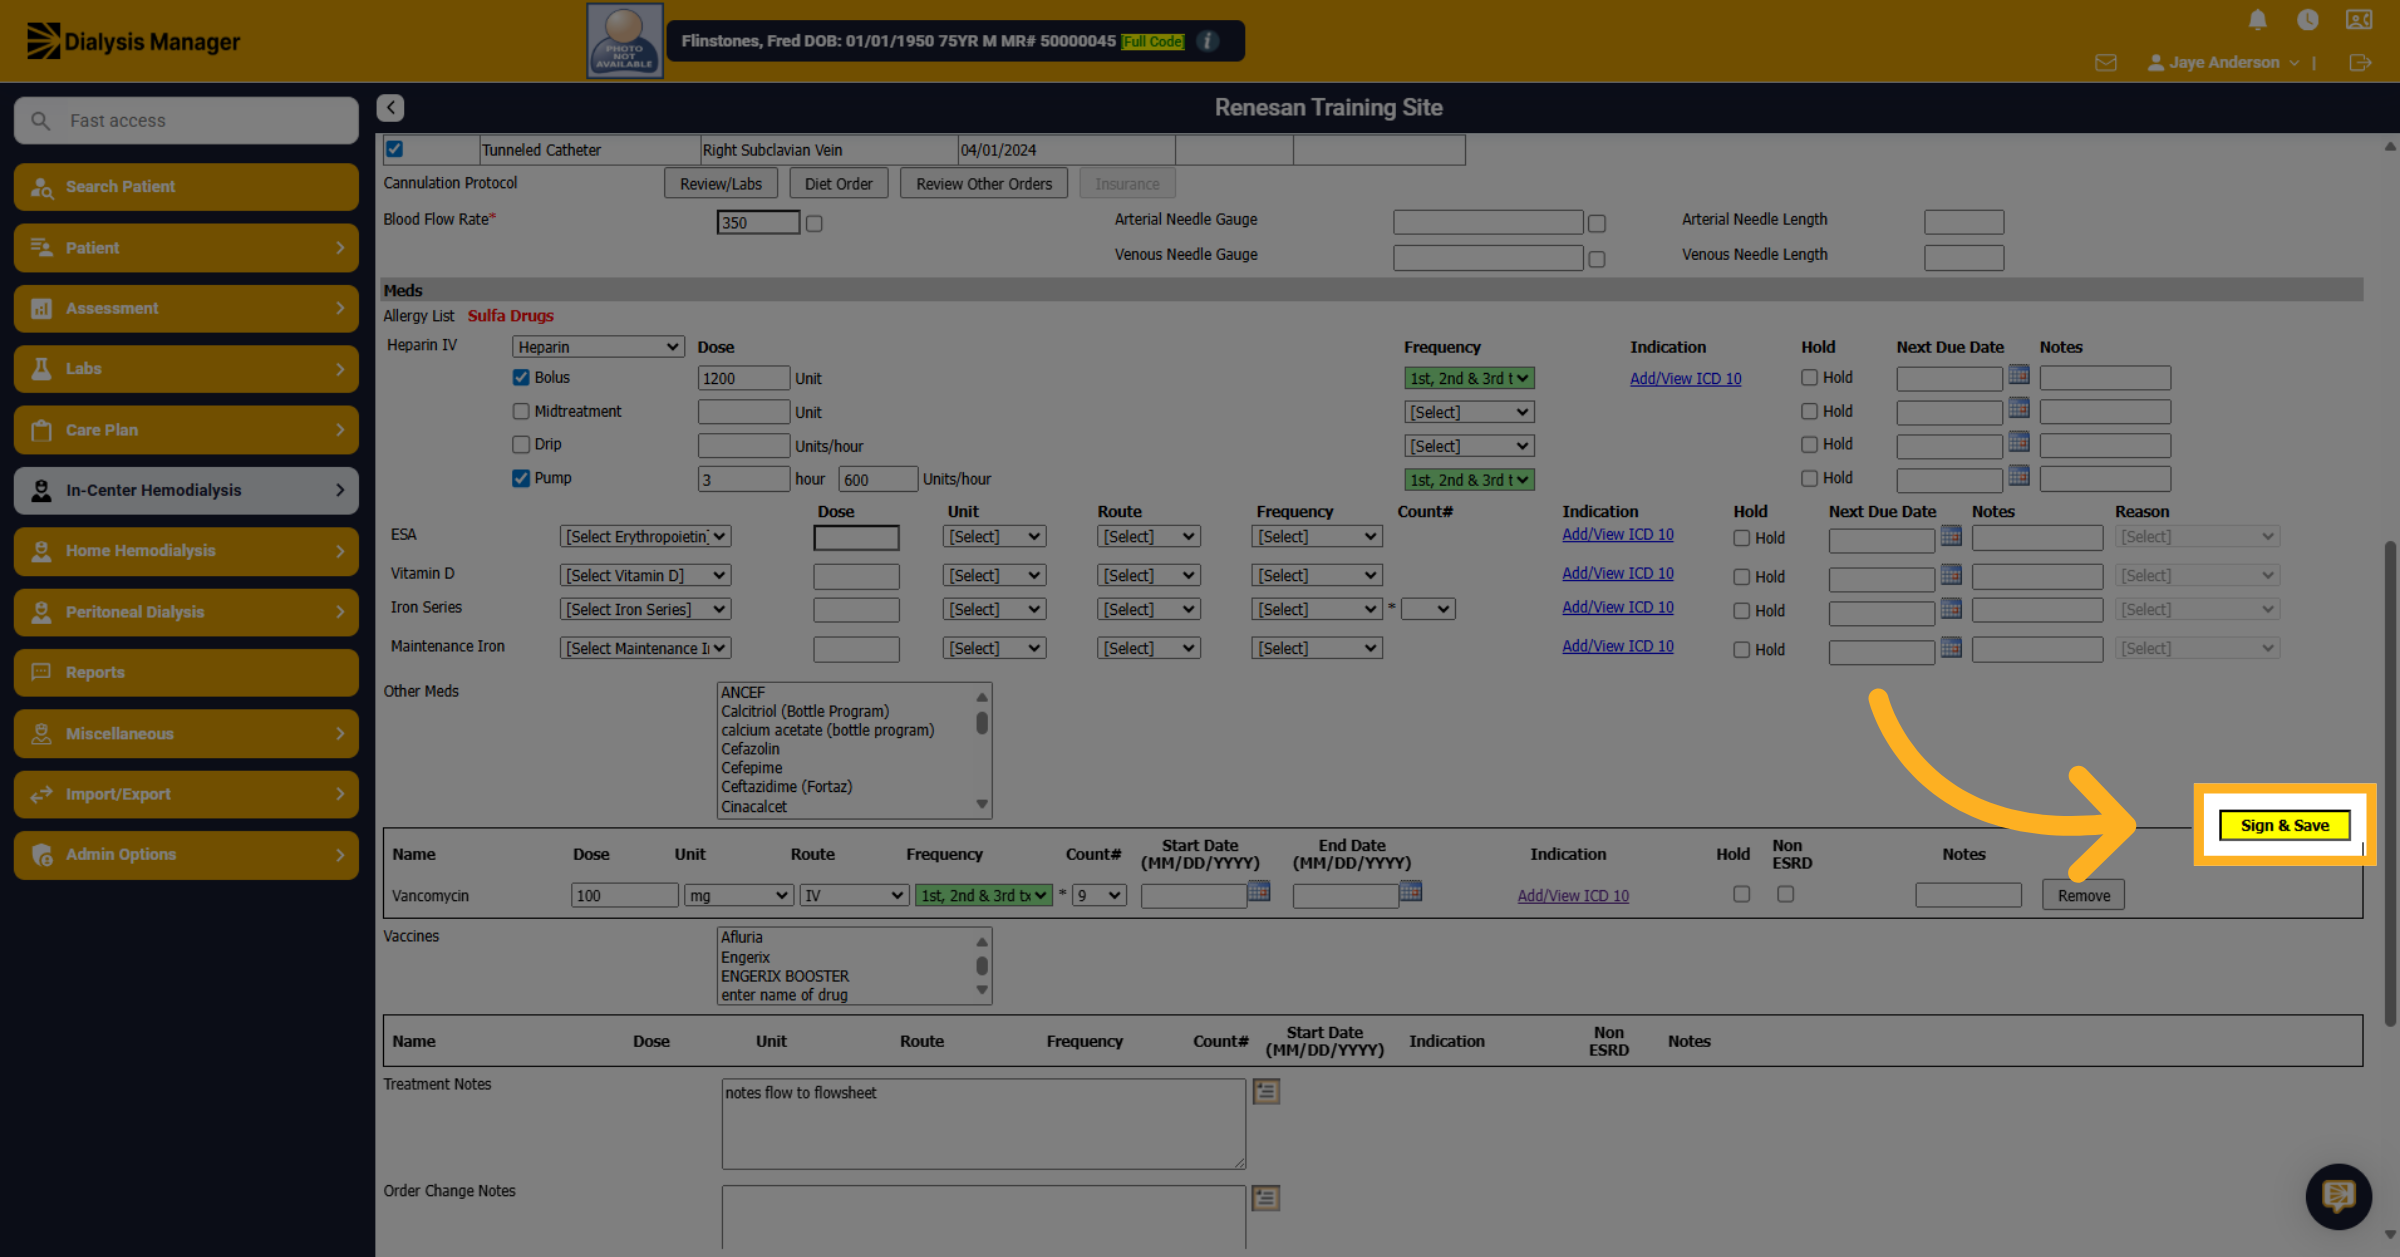The height and width of the screenshot is (1257, 2400).
Task: Open the contact card icon in header
Action: [x=2359, y=19]
